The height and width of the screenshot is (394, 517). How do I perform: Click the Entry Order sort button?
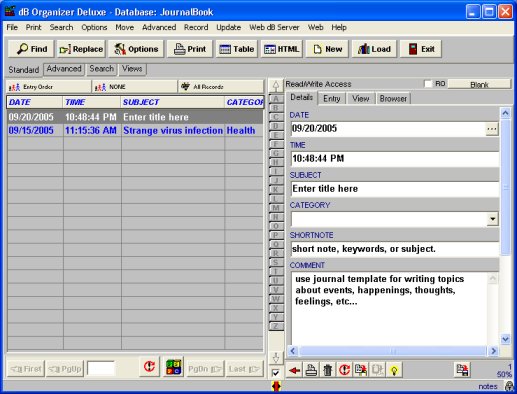click(48, 87)
